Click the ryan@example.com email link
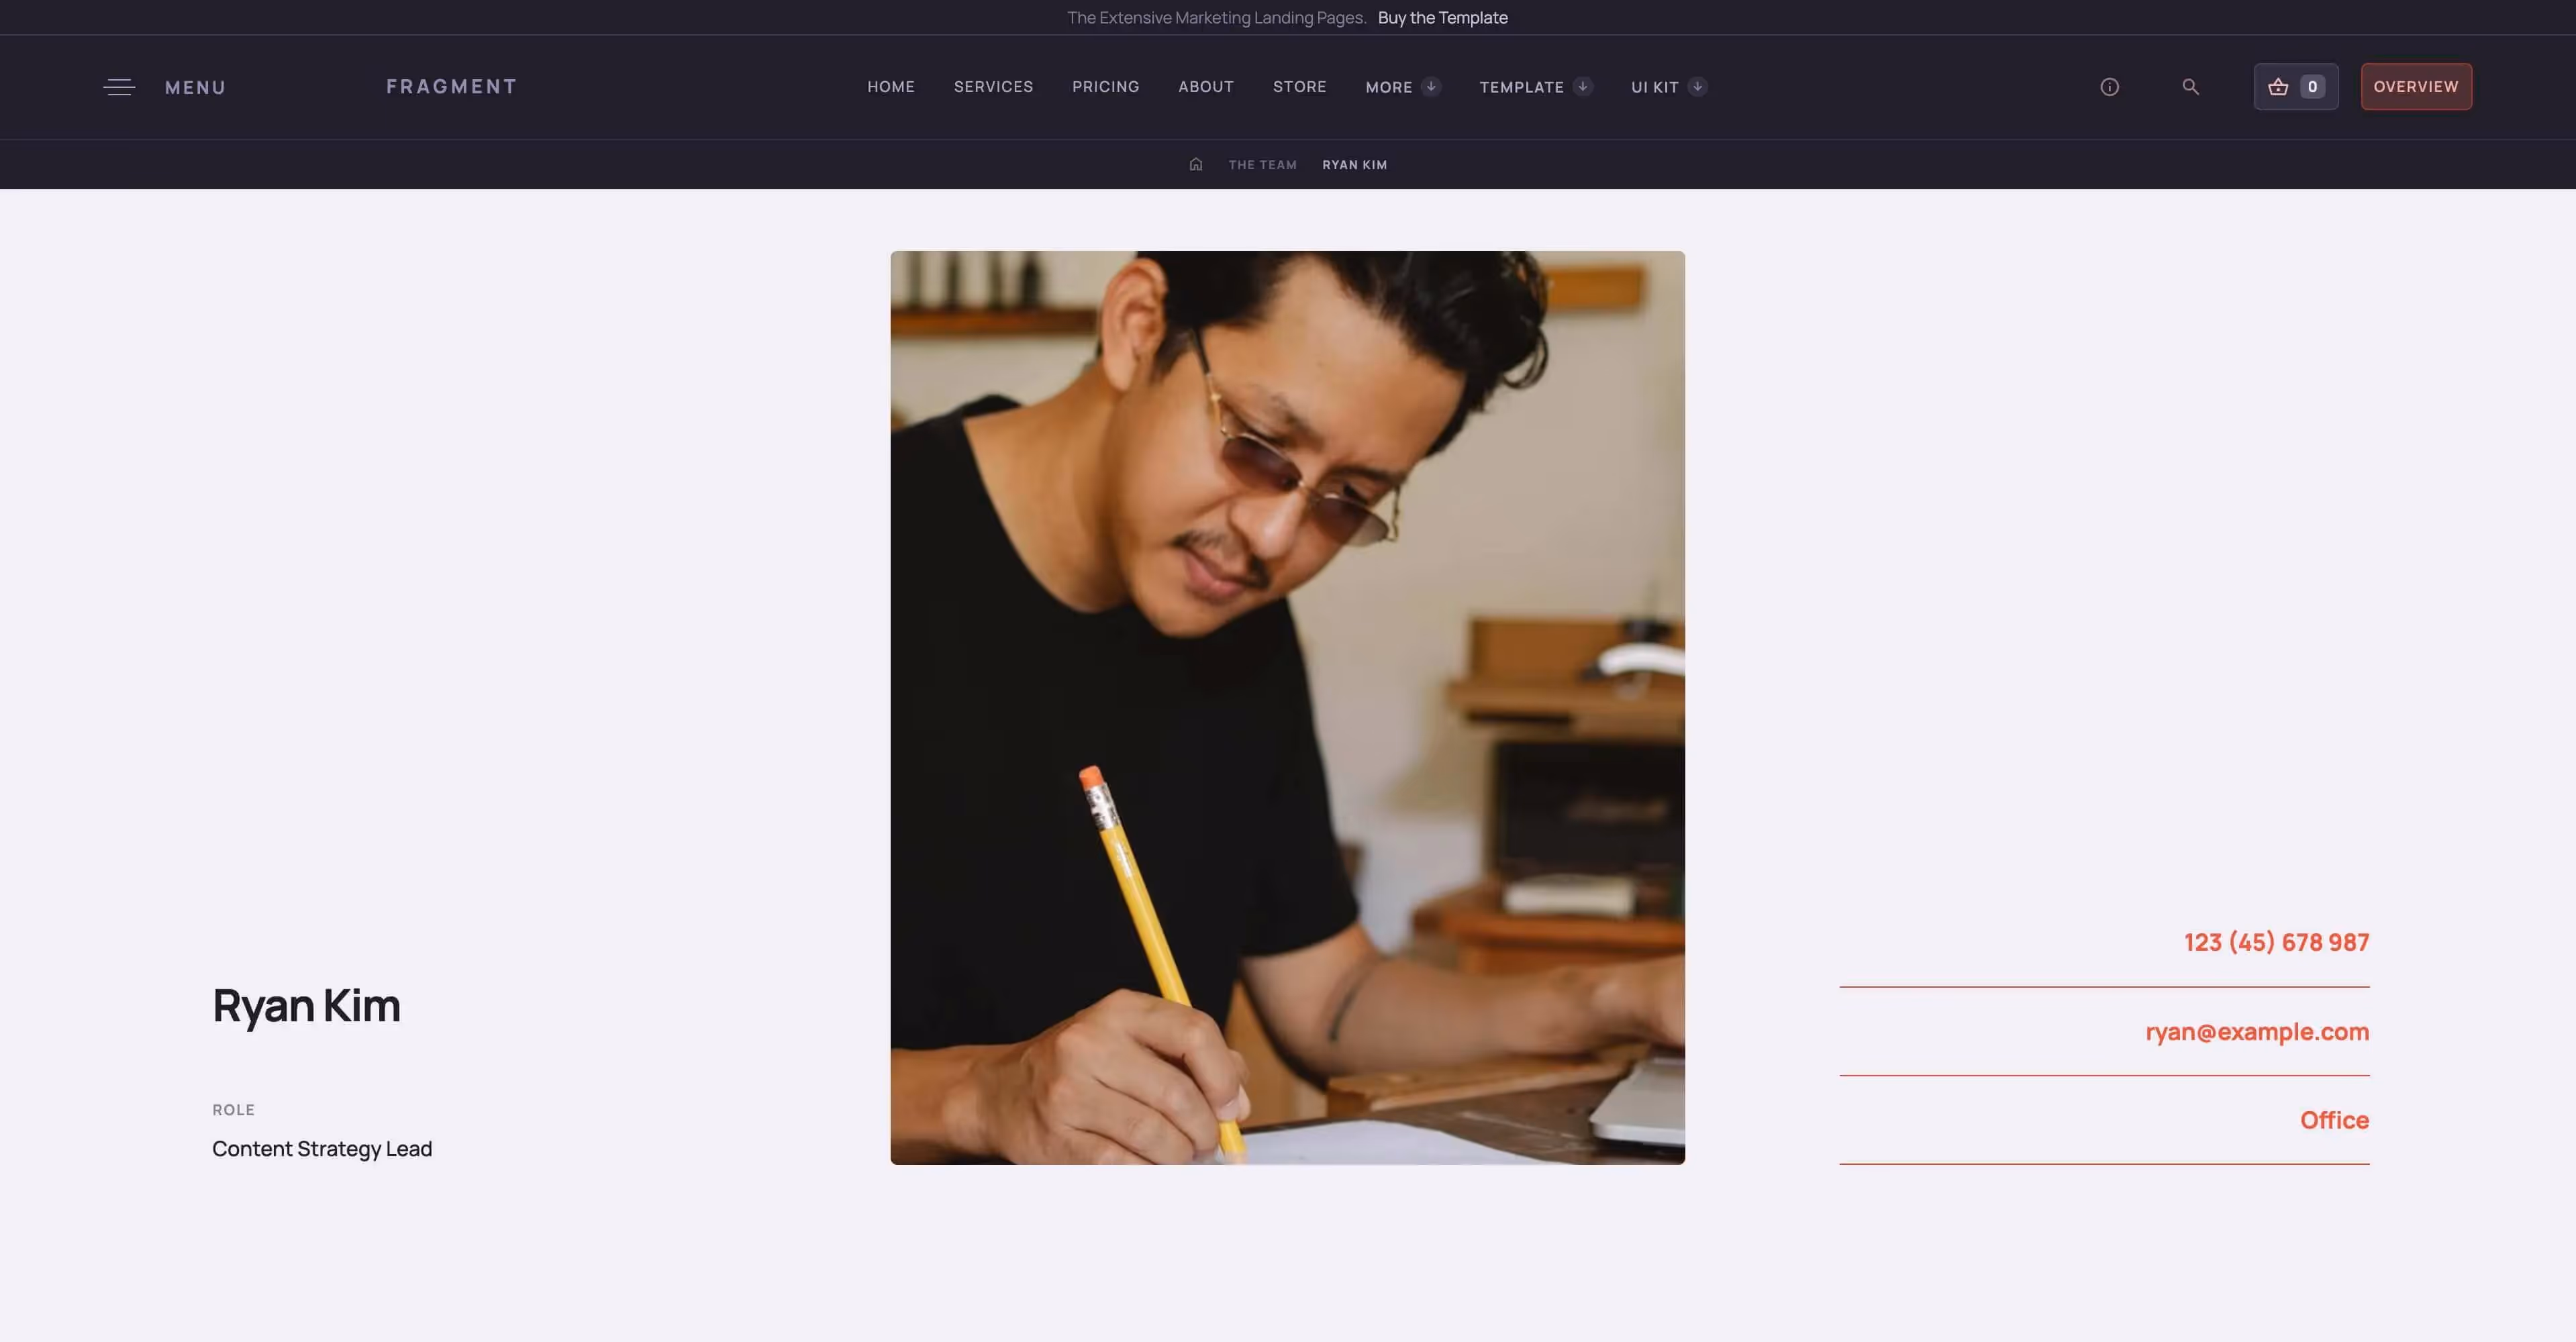The height and width of the screenshot is (1342, 2576). click(2257, 1032)
